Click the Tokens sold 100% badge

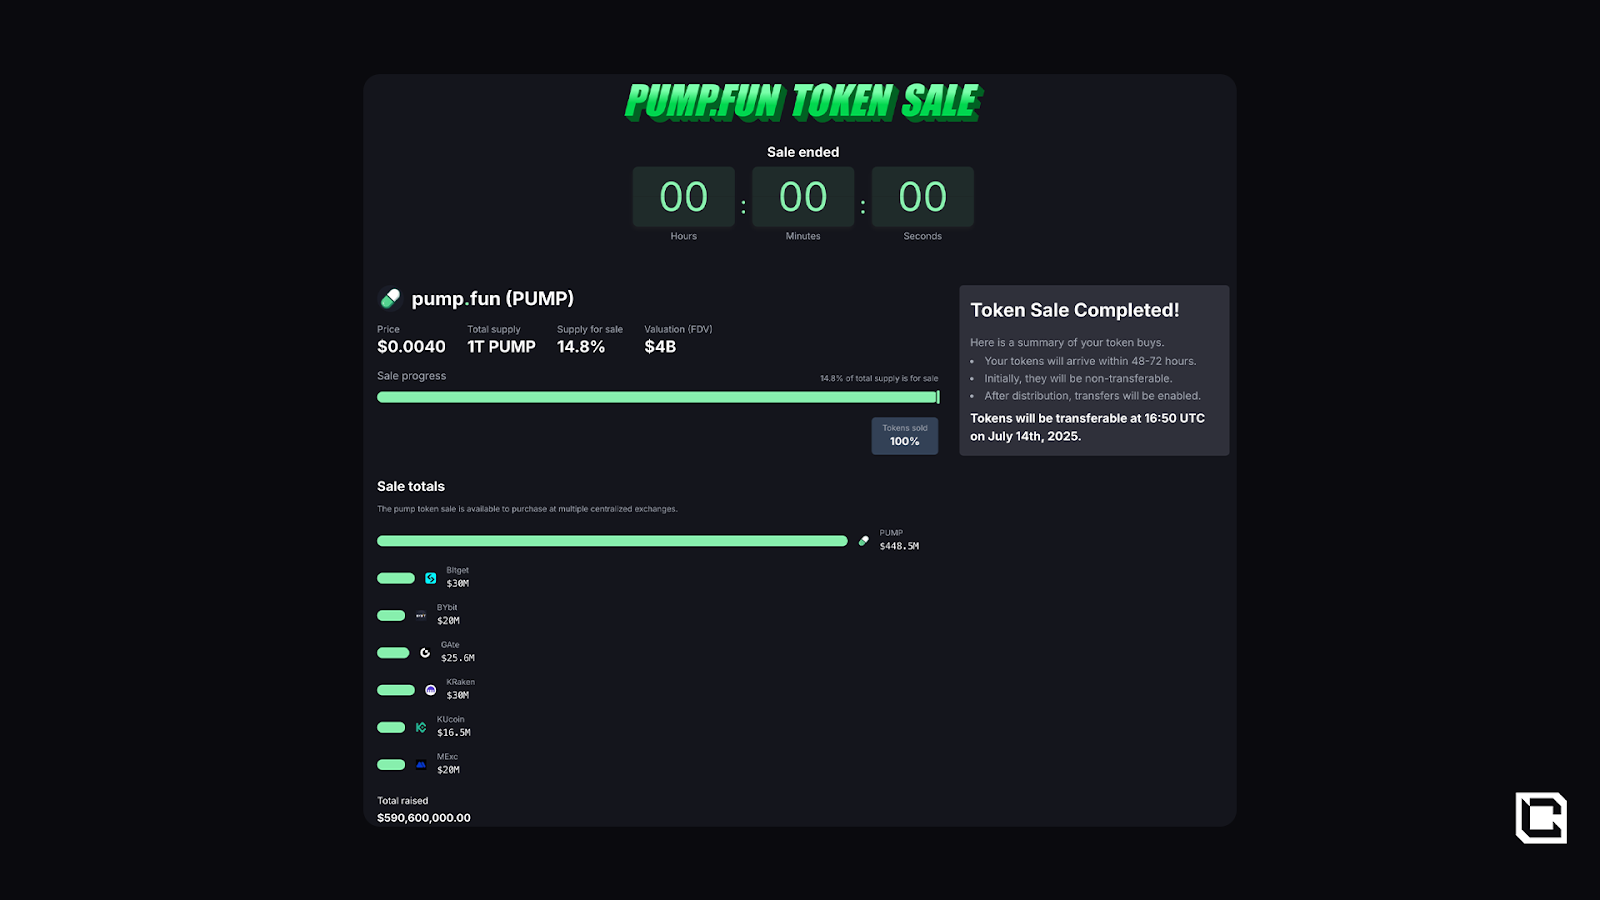coord(905,436)
